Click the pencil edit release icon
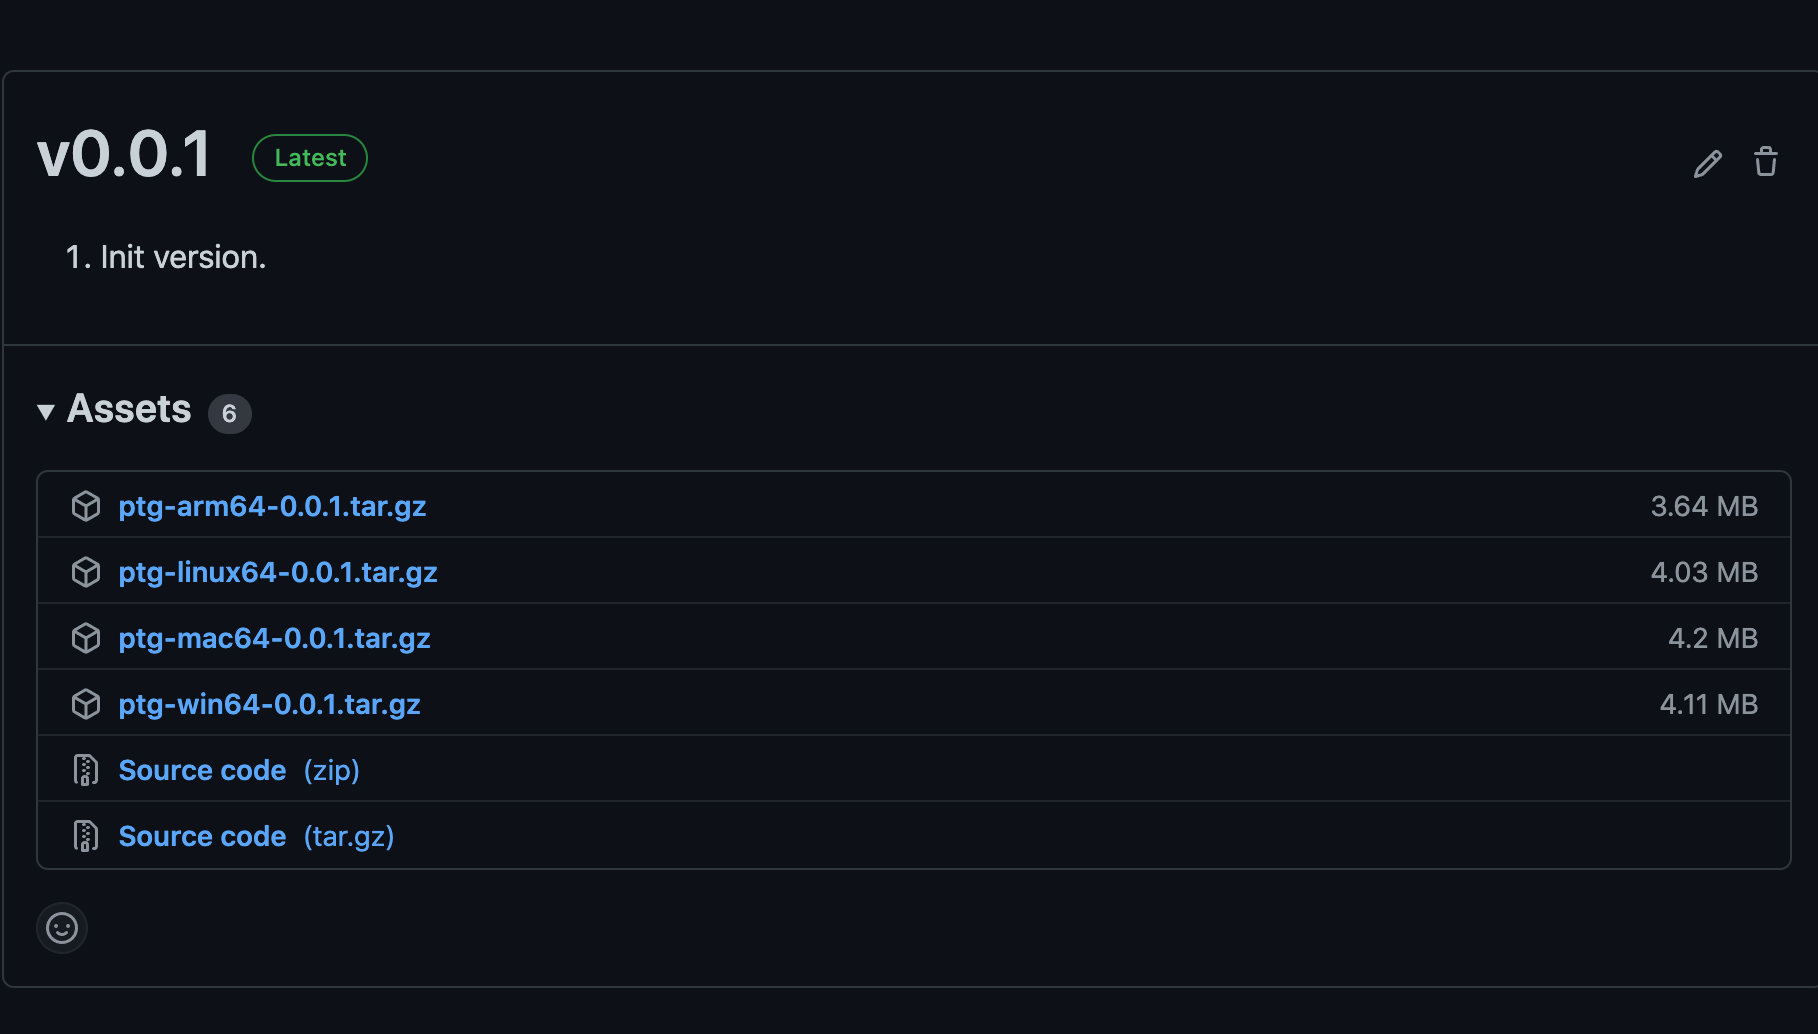 (x=1707, y=163)
